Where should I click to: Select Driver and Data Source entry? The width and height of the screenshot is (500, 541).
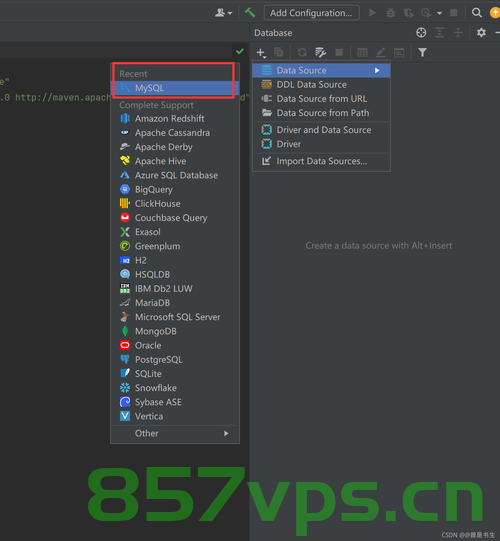tap(321, 130)
